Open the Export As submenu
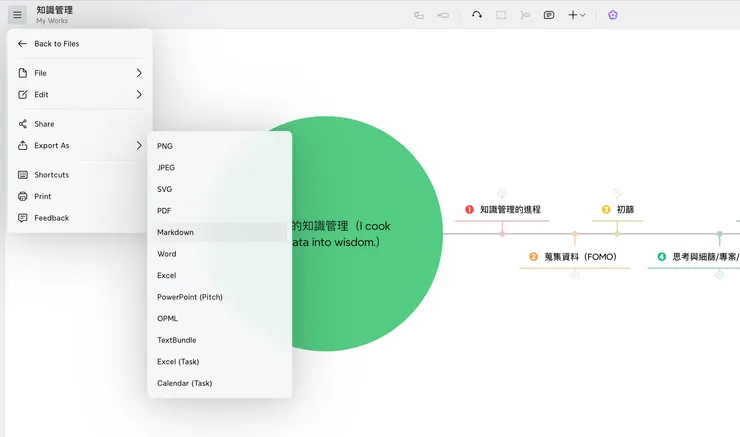This screenshot has width=740, height=437. pyautogui.click(x=80, y=145)
